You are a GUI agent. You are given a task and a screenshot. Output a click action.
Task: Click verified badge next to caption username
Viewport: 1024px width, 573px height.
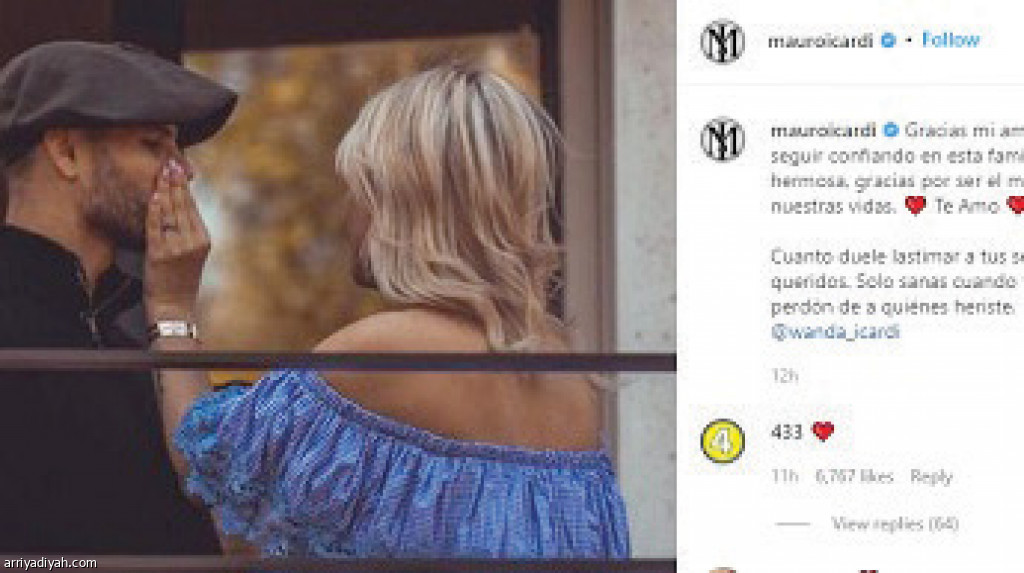[x=891, y=131]
